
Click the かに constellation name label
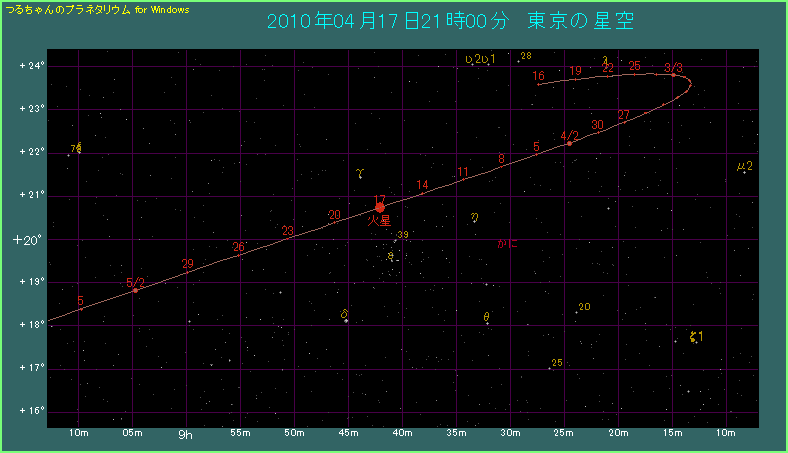tap(507, 243)
